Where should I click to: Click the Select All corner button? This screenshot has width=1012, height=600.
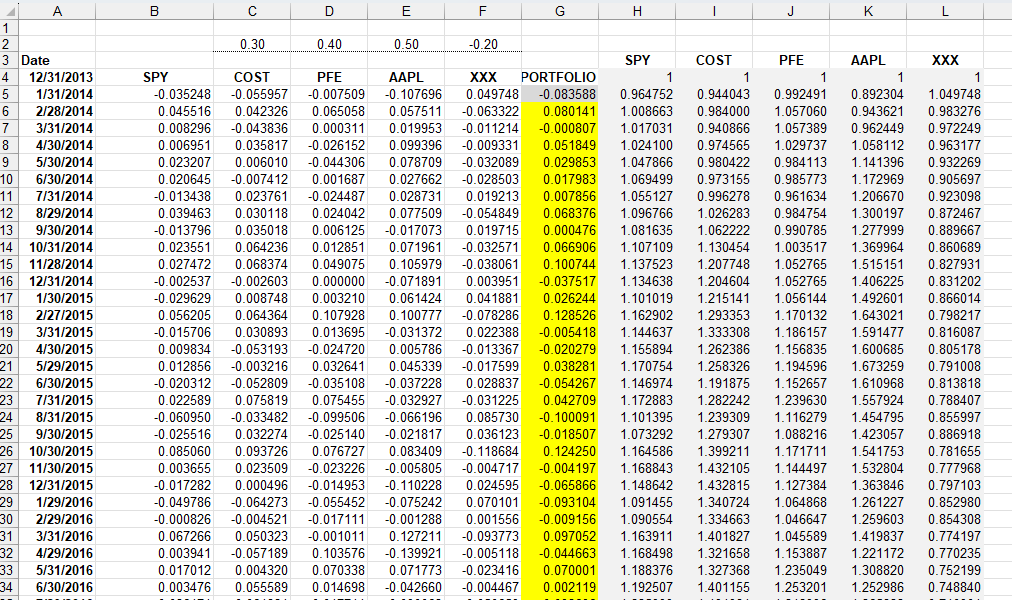click(x=9, y=10)
